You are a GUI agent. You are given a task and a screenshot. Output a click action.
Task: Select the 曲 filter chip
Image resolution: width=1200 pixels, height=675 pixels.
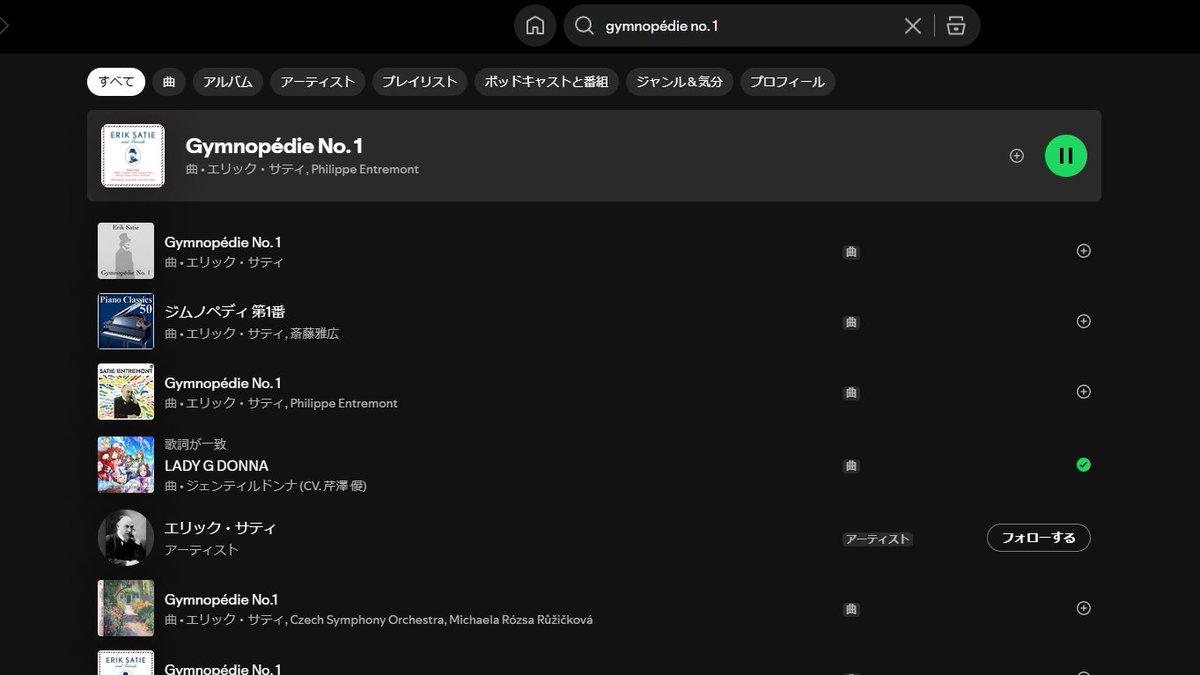tap(169, 82)
